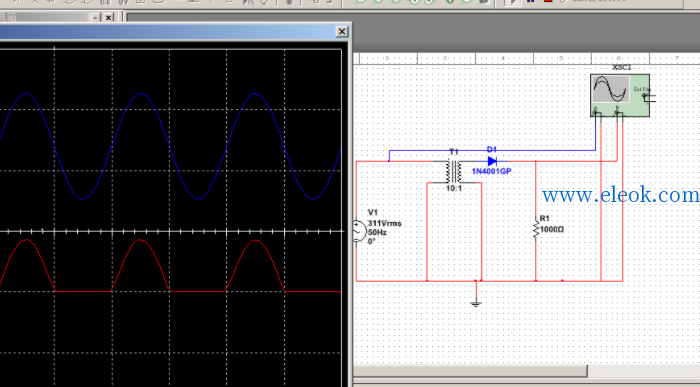
Task: Click the 1N4001GP diode model label
Action: 492,171
